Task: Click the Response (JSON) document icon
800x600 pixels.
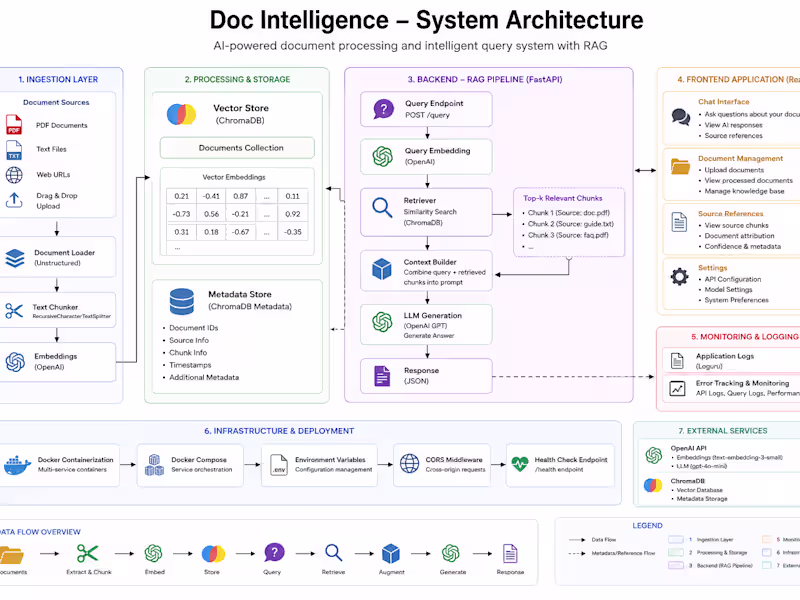Action: 382,376
